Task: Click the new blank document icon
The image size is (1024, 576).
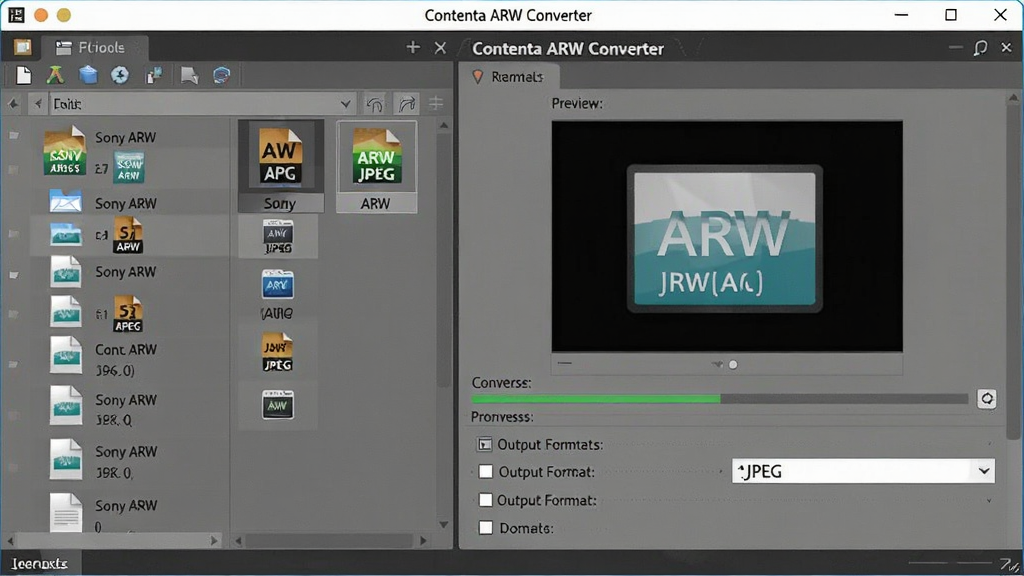Action: (x=24, y=75)
